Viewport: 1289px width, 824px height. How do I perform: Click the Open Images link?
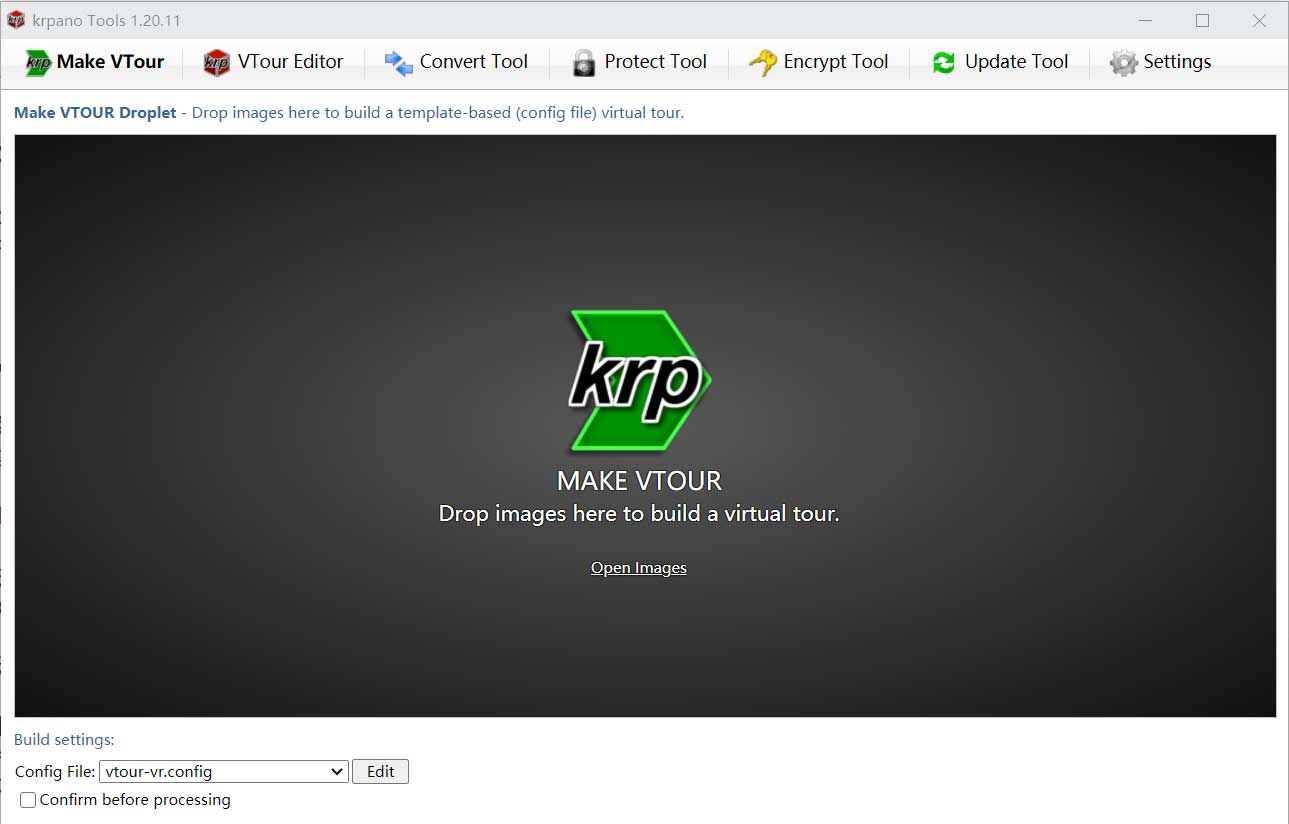(639, 568)
